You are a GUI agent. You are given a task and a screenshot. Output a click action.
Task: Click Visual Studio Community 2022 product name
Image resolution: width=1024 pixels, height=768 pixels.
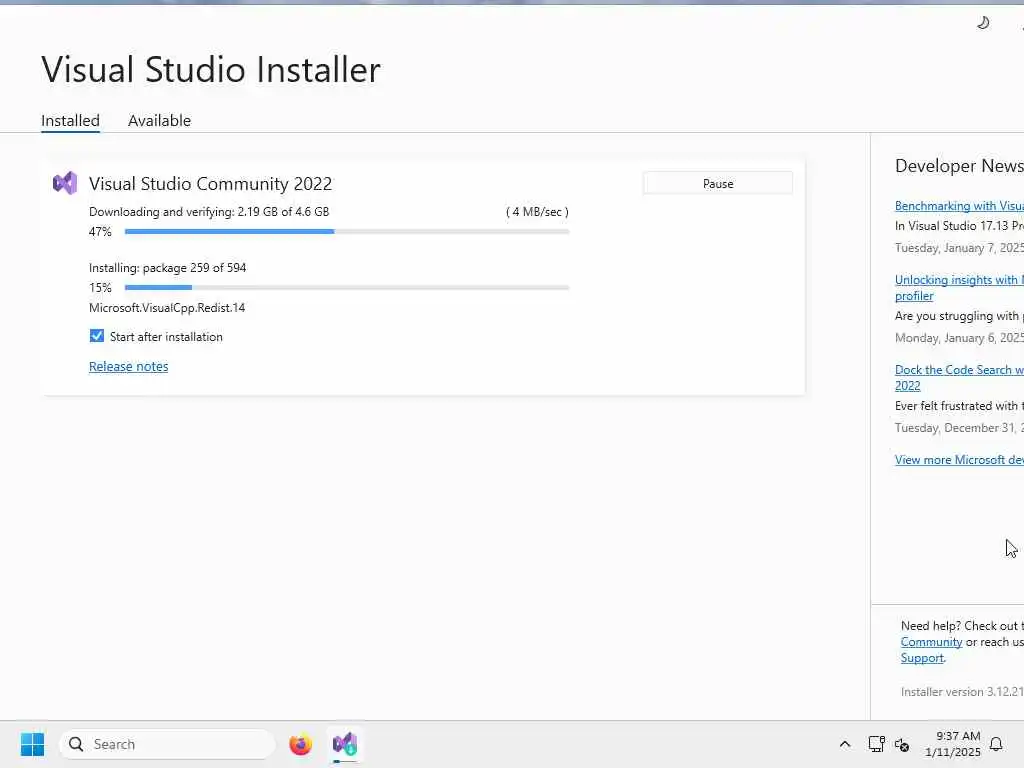(x=210, y=184)
